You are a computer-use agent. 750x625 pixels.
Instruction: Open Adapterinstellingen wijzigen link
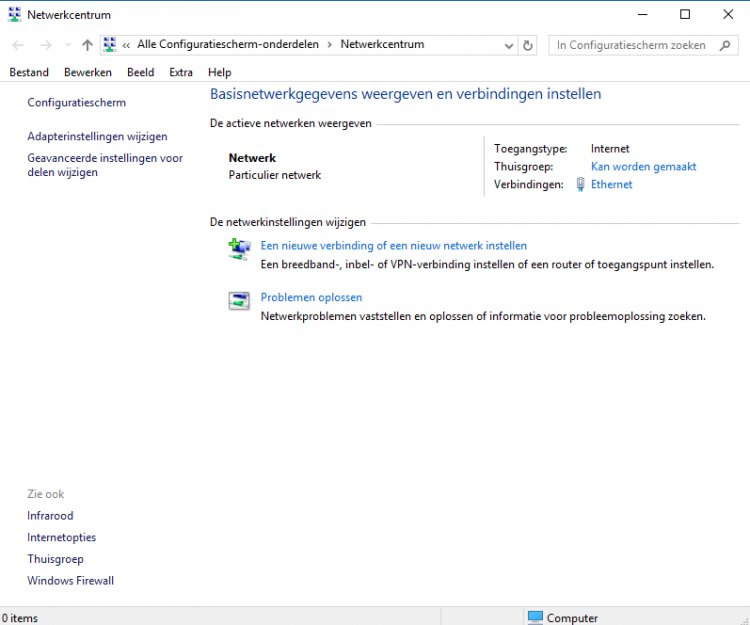97,136
